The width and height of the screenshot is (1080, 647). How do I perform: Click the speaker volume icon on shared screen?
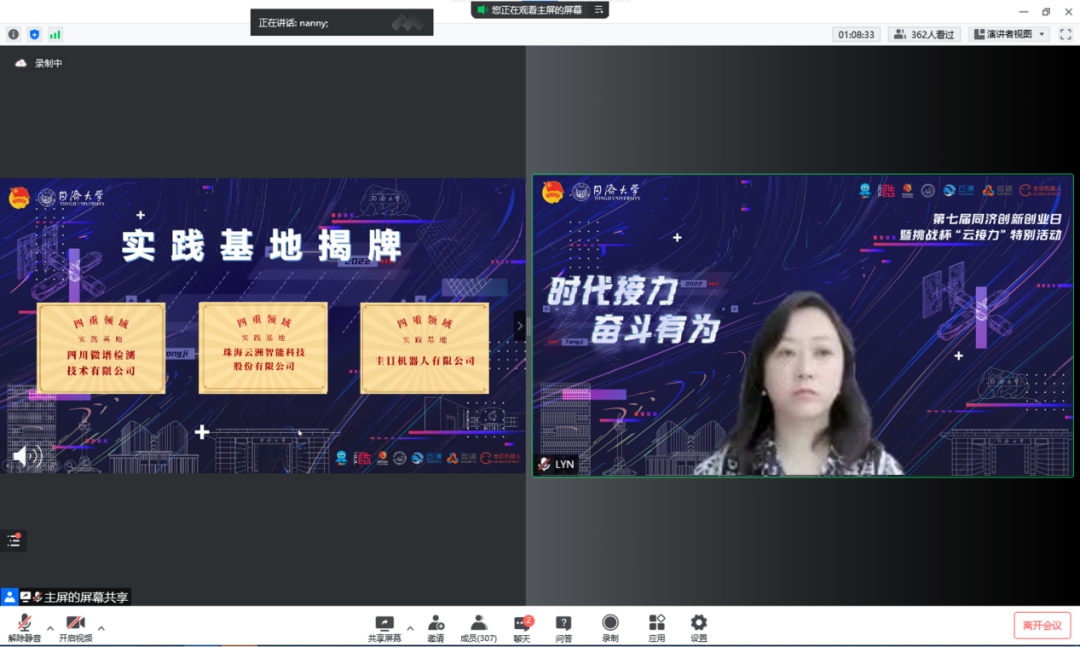tap(26, 457)
